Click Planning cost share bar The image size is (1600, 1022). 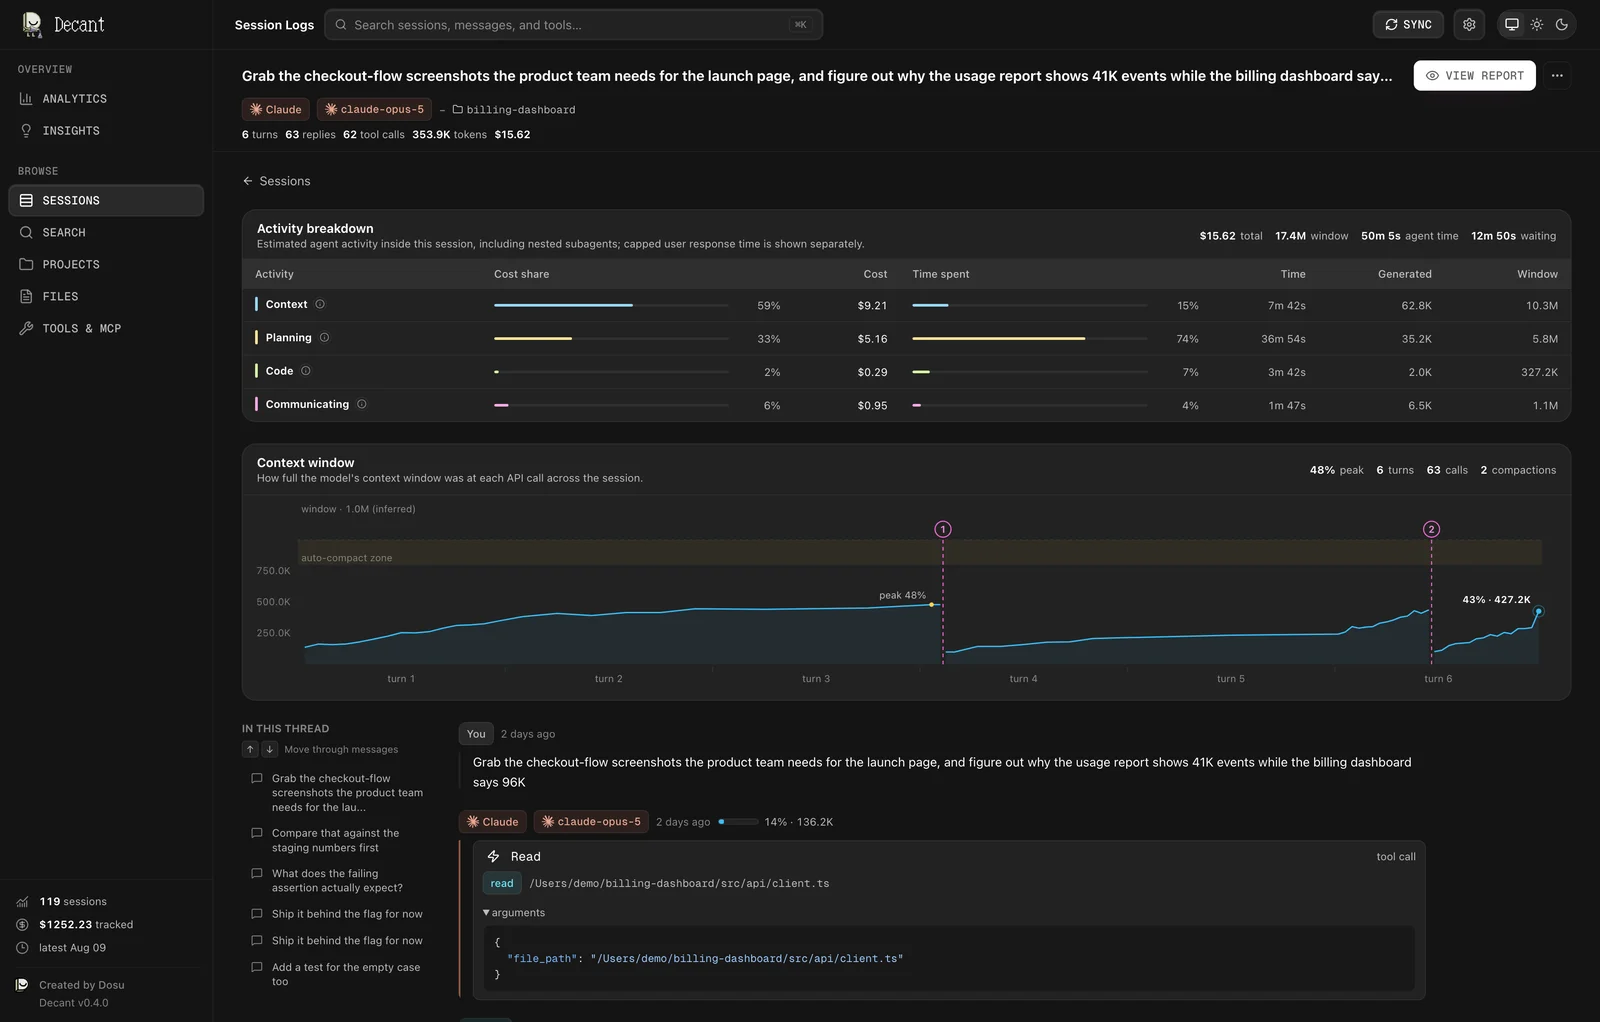tap(611, 339)
